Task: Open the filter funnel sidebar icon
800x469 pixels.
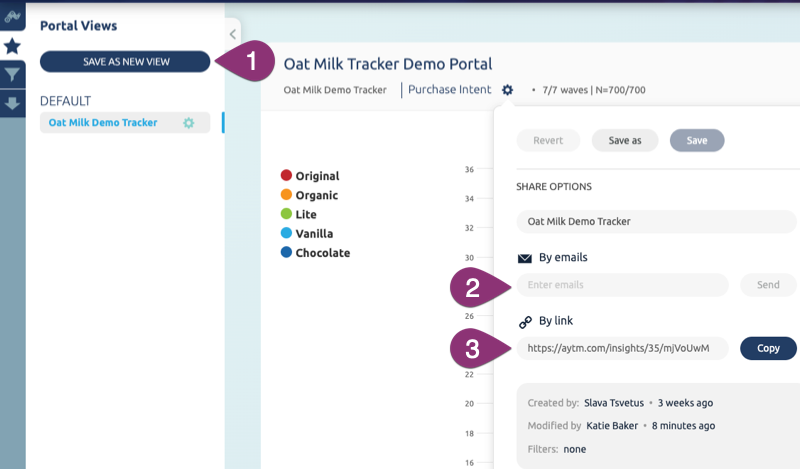Action: 12,75
